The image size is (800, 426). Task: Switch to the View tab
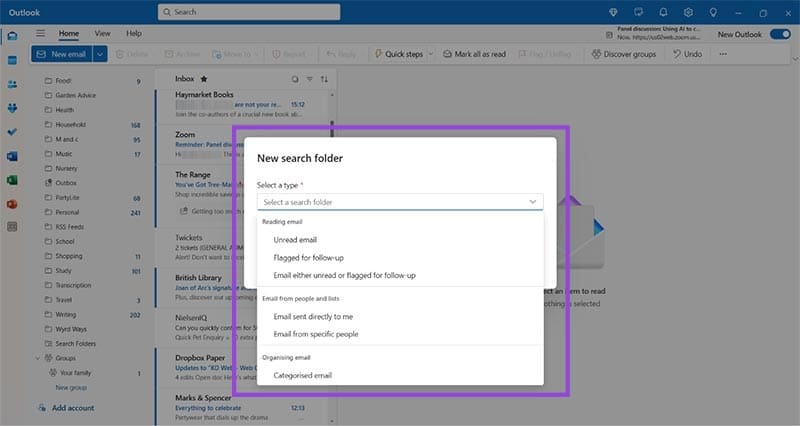tap(103, 34)
